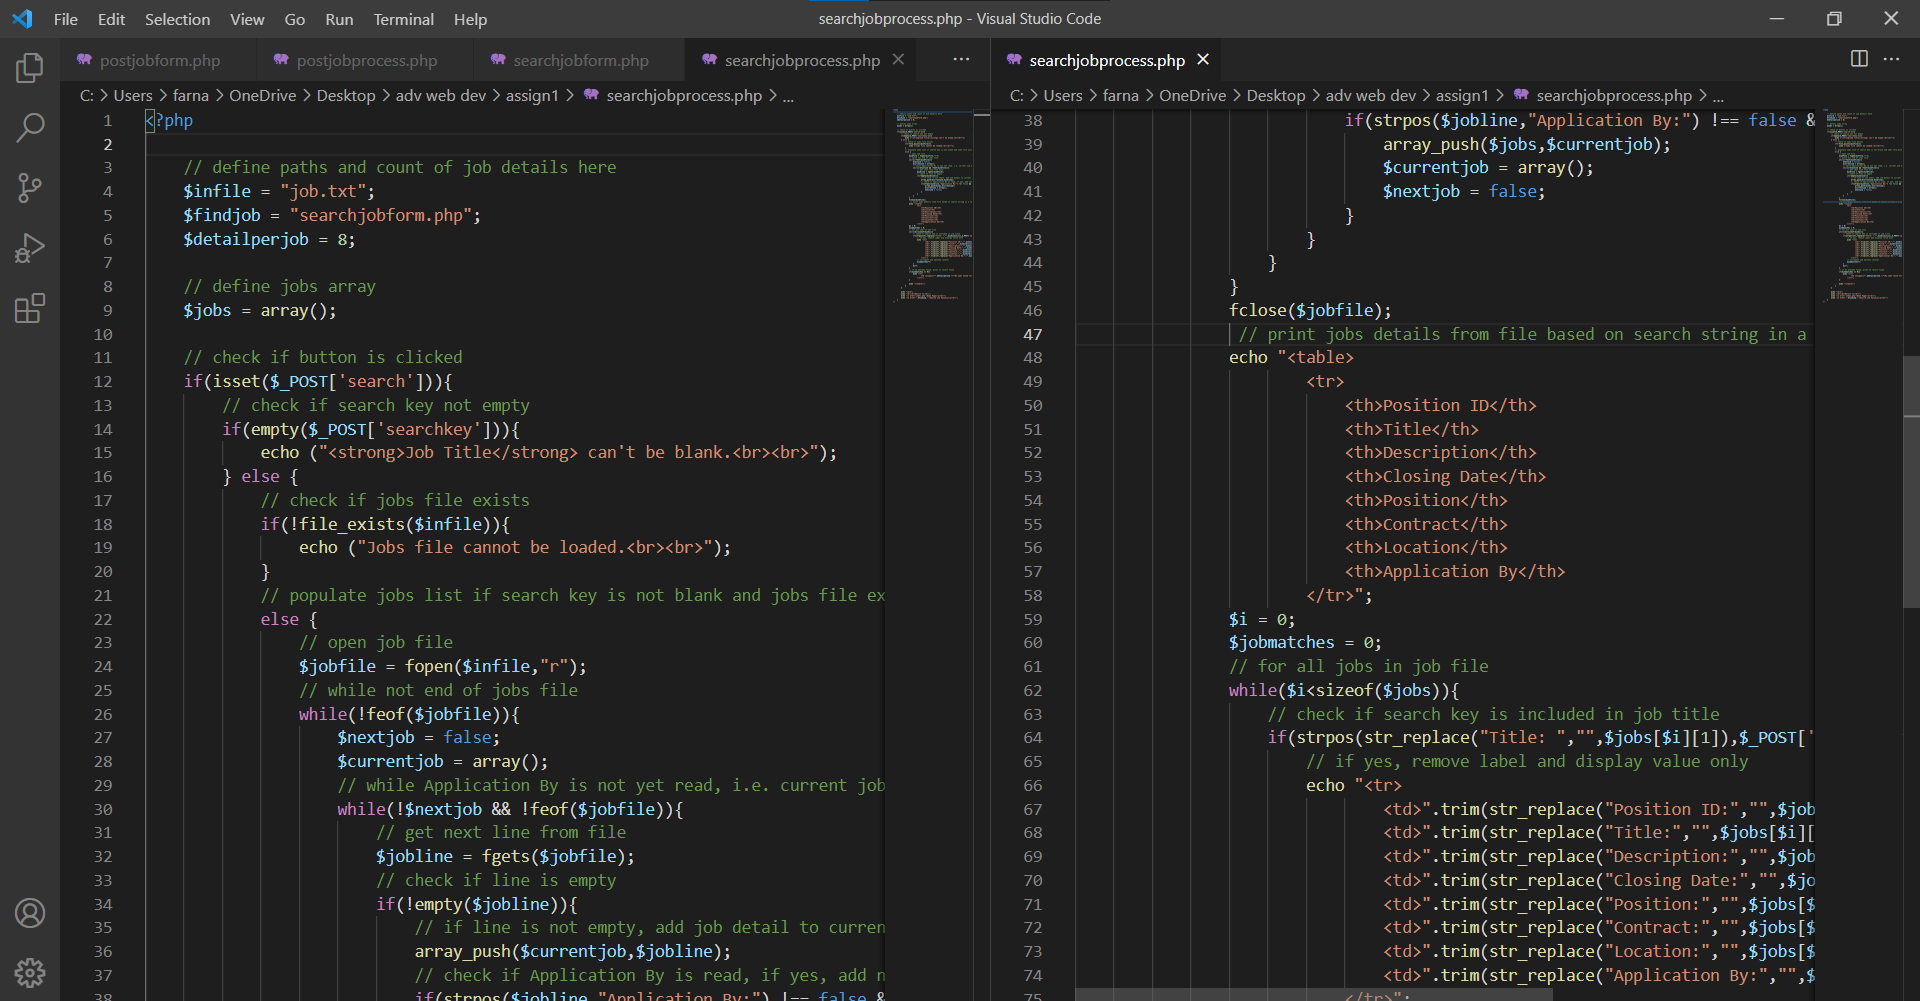
Task: Switch to the searchjobform.php tab
Action: tap(580, 60)
